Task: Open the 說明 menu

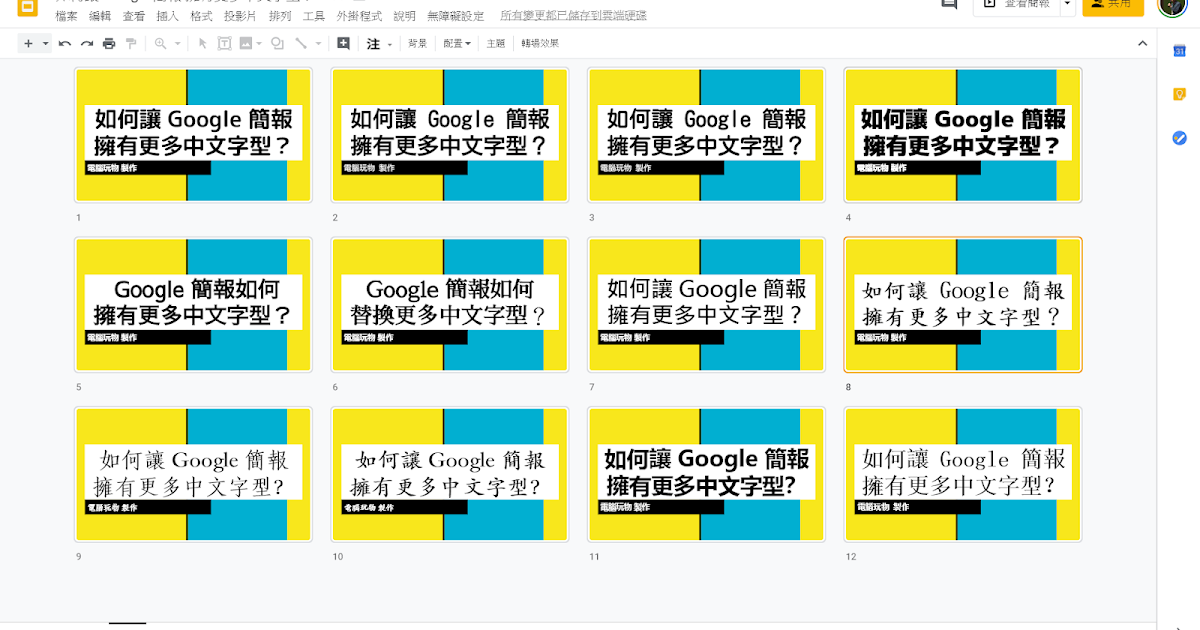Action: tap(404, 16)
